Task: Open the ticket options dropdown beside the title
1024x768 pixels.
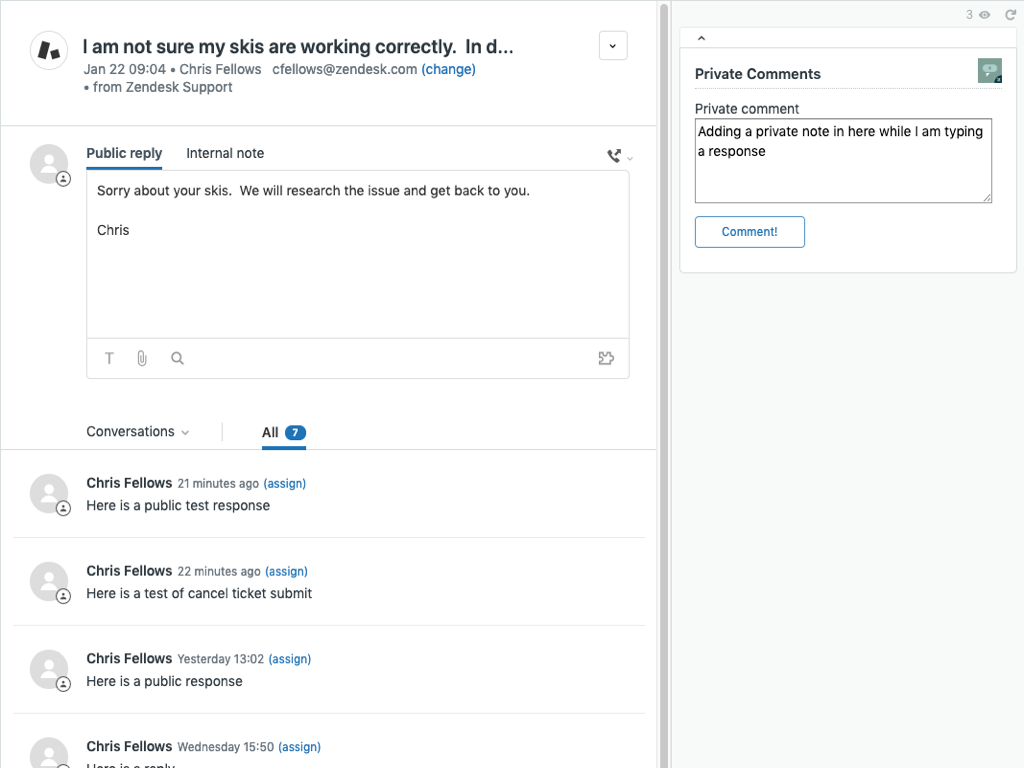Action: point(613,45)
